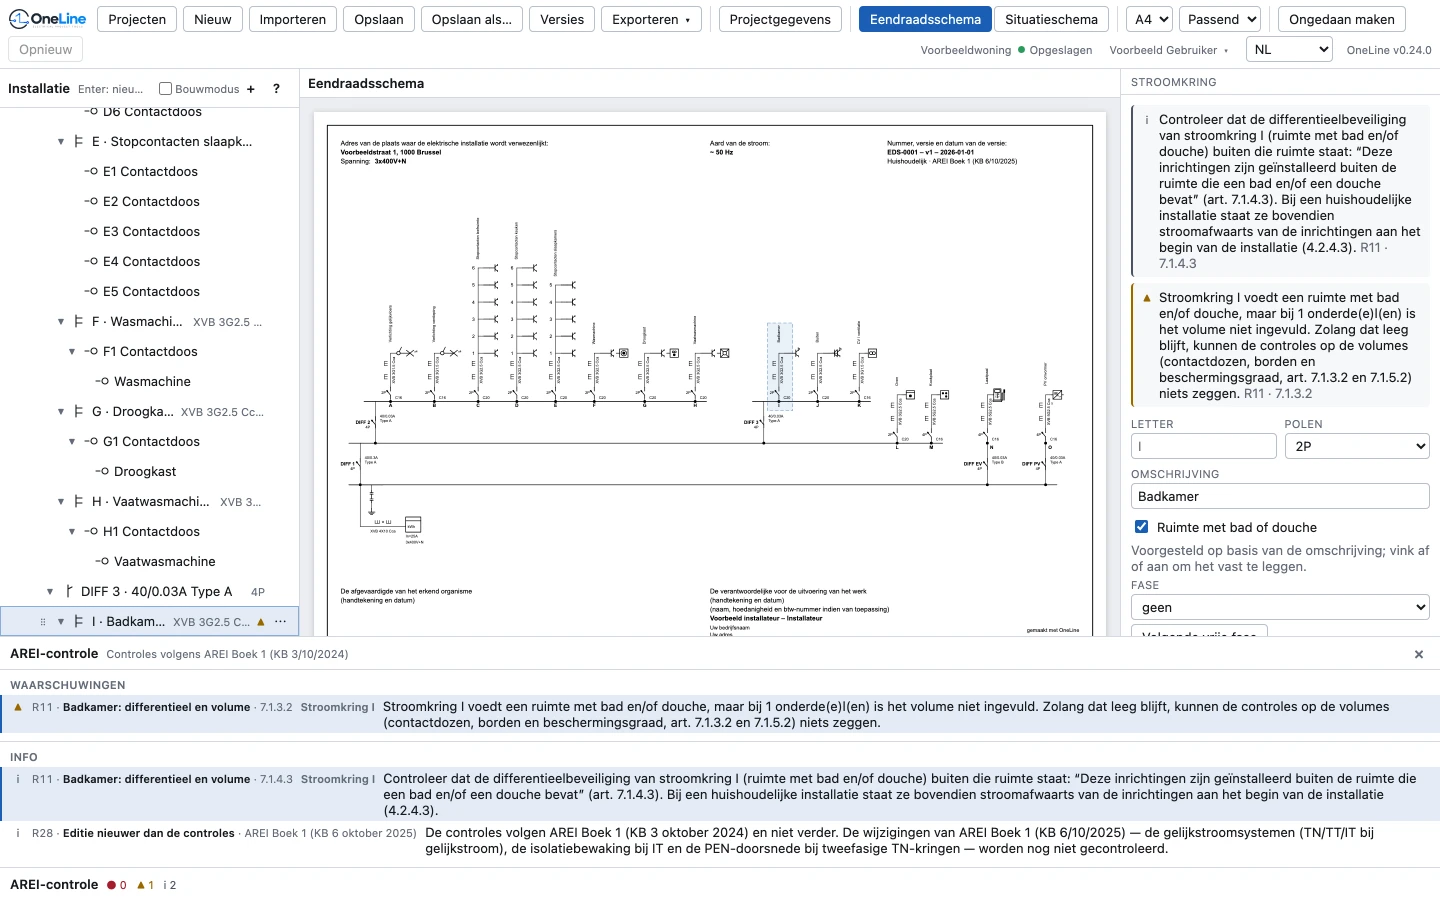Viewport: 1440px width, 900px height.
Task: Click into the Letter input field
Action: pyautogui.click(x=1203, y=446)
